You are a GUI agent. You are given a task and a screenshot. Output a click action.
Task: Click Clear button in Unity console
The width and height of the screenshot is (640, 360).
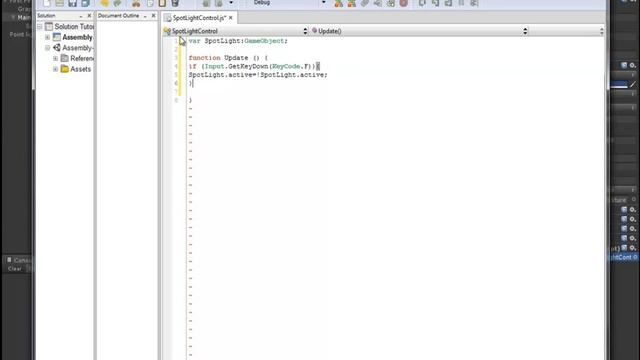pos(14,269)
